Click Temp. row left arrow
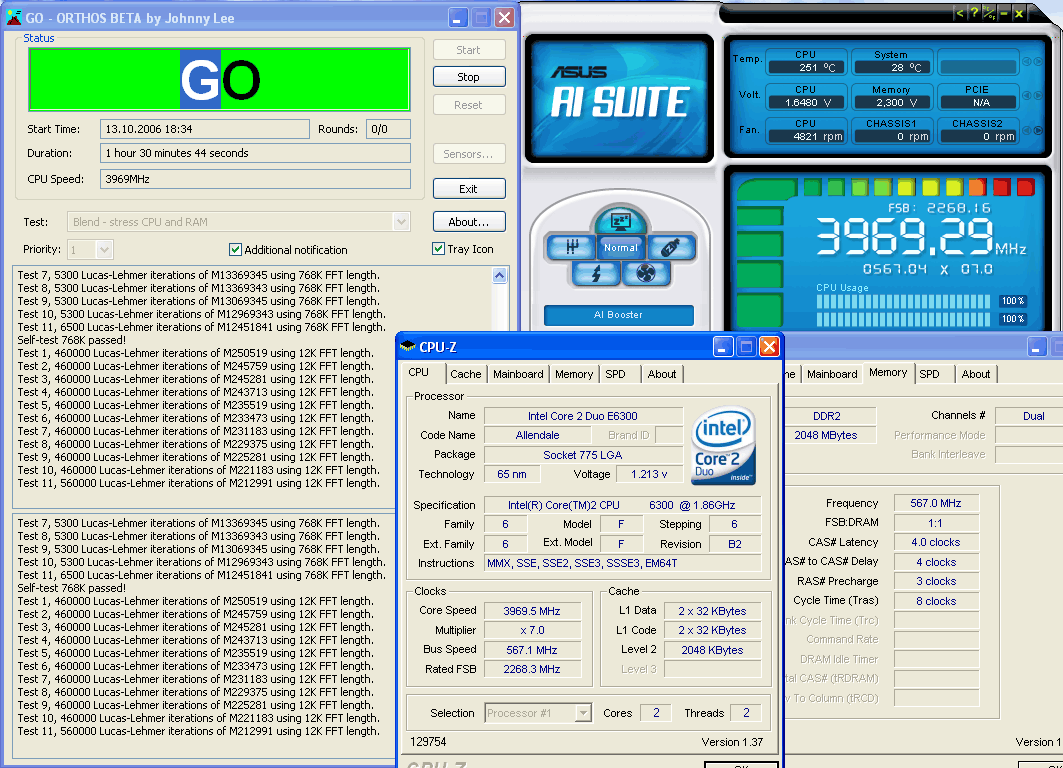The width and height of the screenshot is (1063, 768). [1027, 62]
